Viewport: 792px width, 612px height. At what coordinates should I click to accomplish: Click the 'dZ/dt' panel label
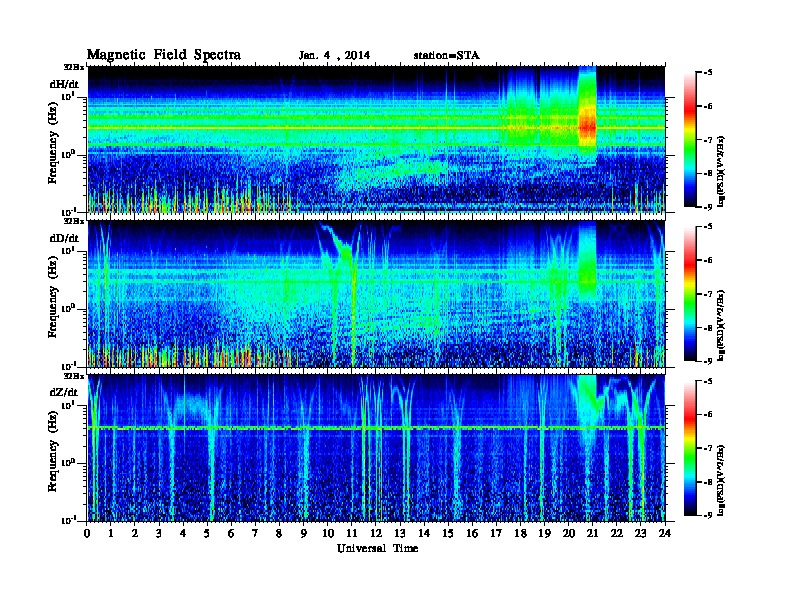64,392
